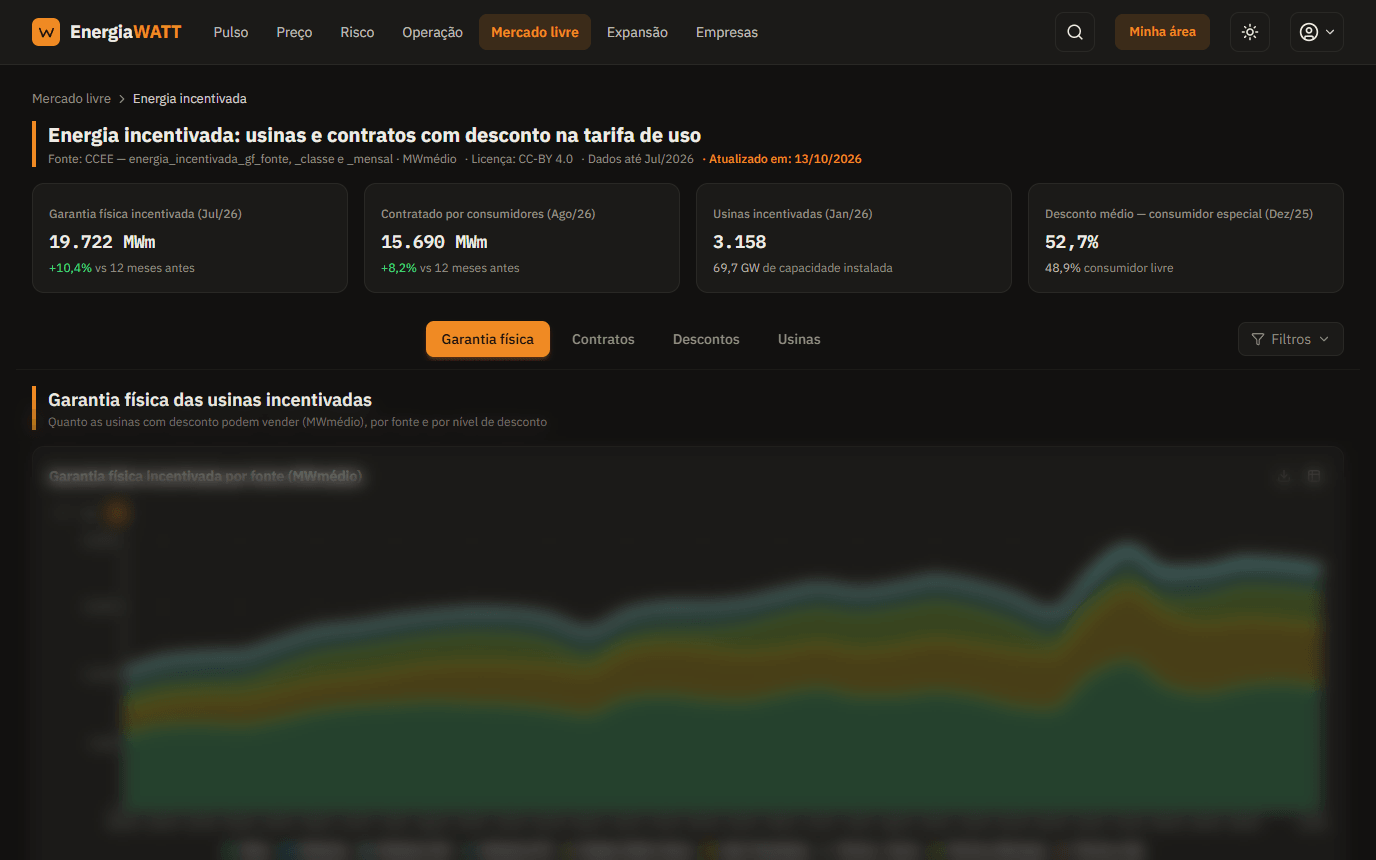Image resolution: width=1376 pixels, height=860 pixels.
Task: Expand the Filtros dropdown
Action: pos(1290,339)
